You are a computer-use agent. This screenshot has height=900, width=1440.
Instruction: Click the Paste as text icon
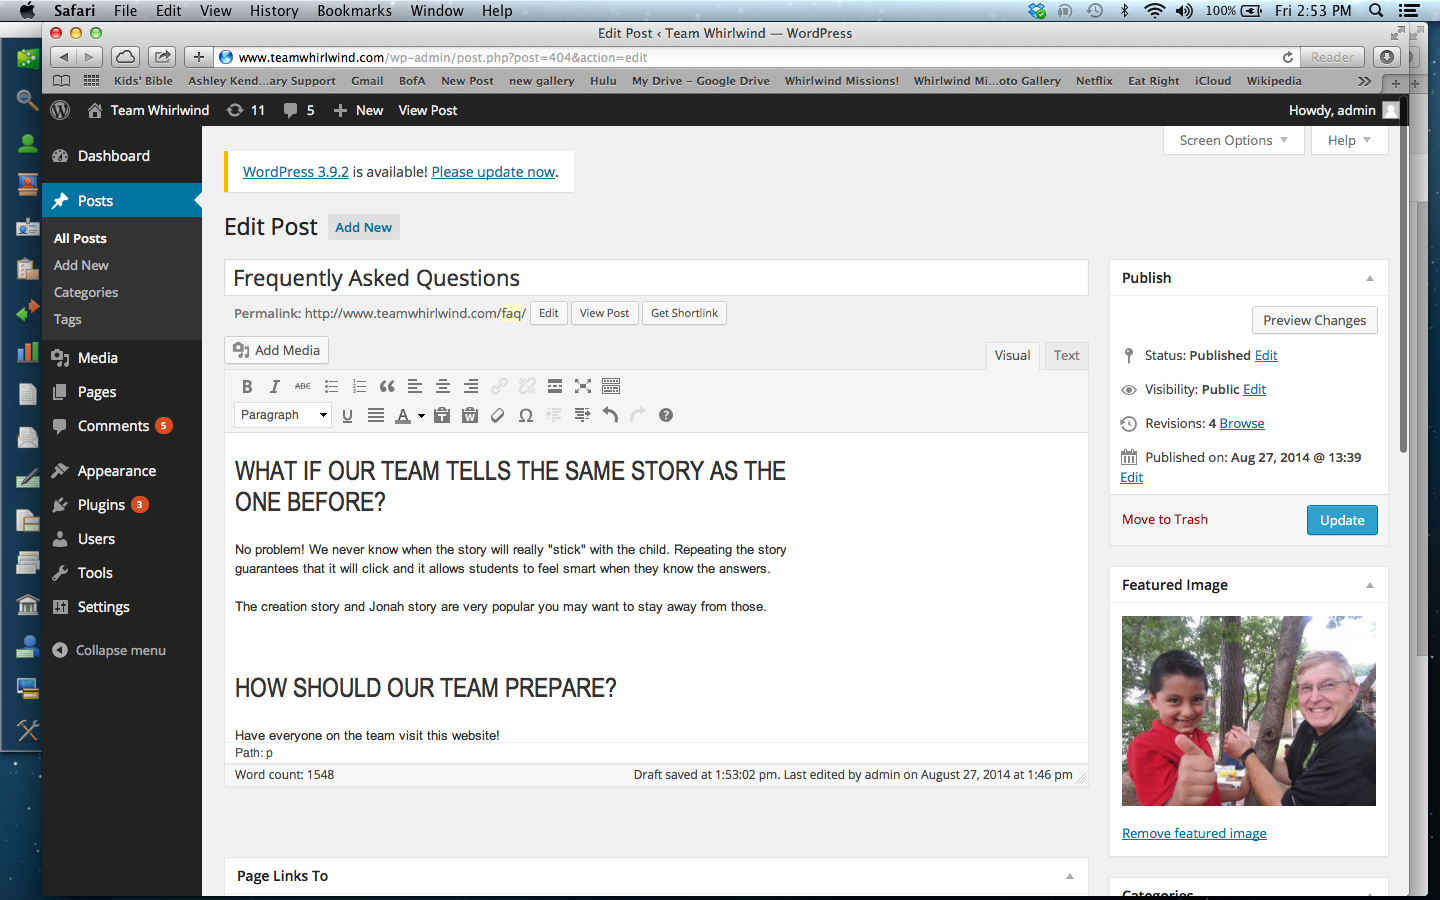[x=442, y=416]
